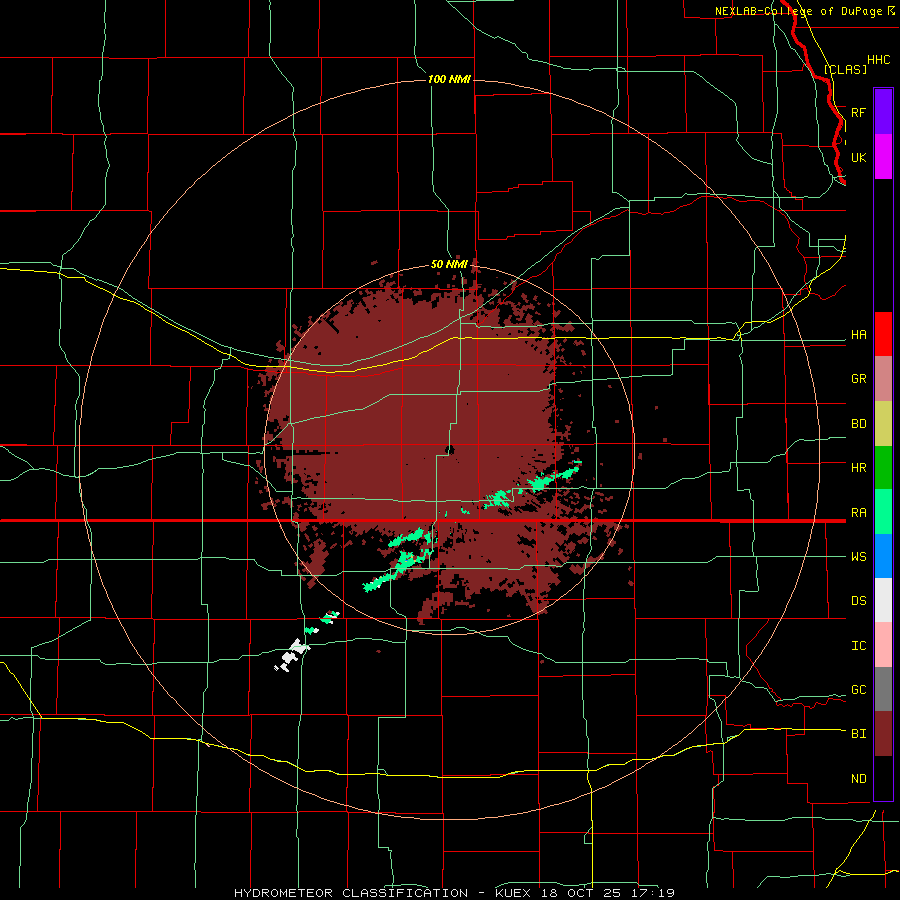Click the ND legend label
Image resolution: width=900 pixels, height=900 pixels.
pyautogui.click(x=858, y=778)
